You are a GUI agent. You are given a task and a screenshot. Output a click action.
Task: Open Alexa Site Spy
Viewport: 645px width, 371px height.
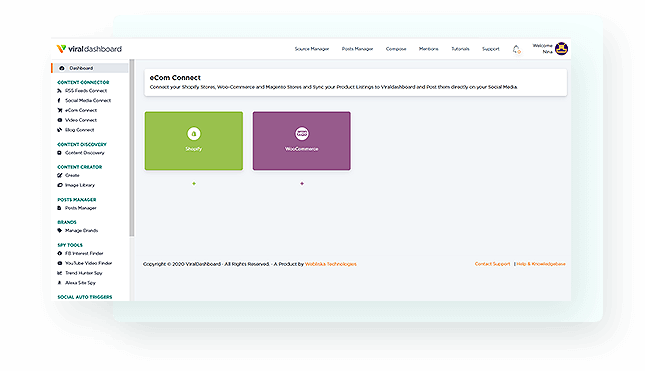[x=77, y=283]
